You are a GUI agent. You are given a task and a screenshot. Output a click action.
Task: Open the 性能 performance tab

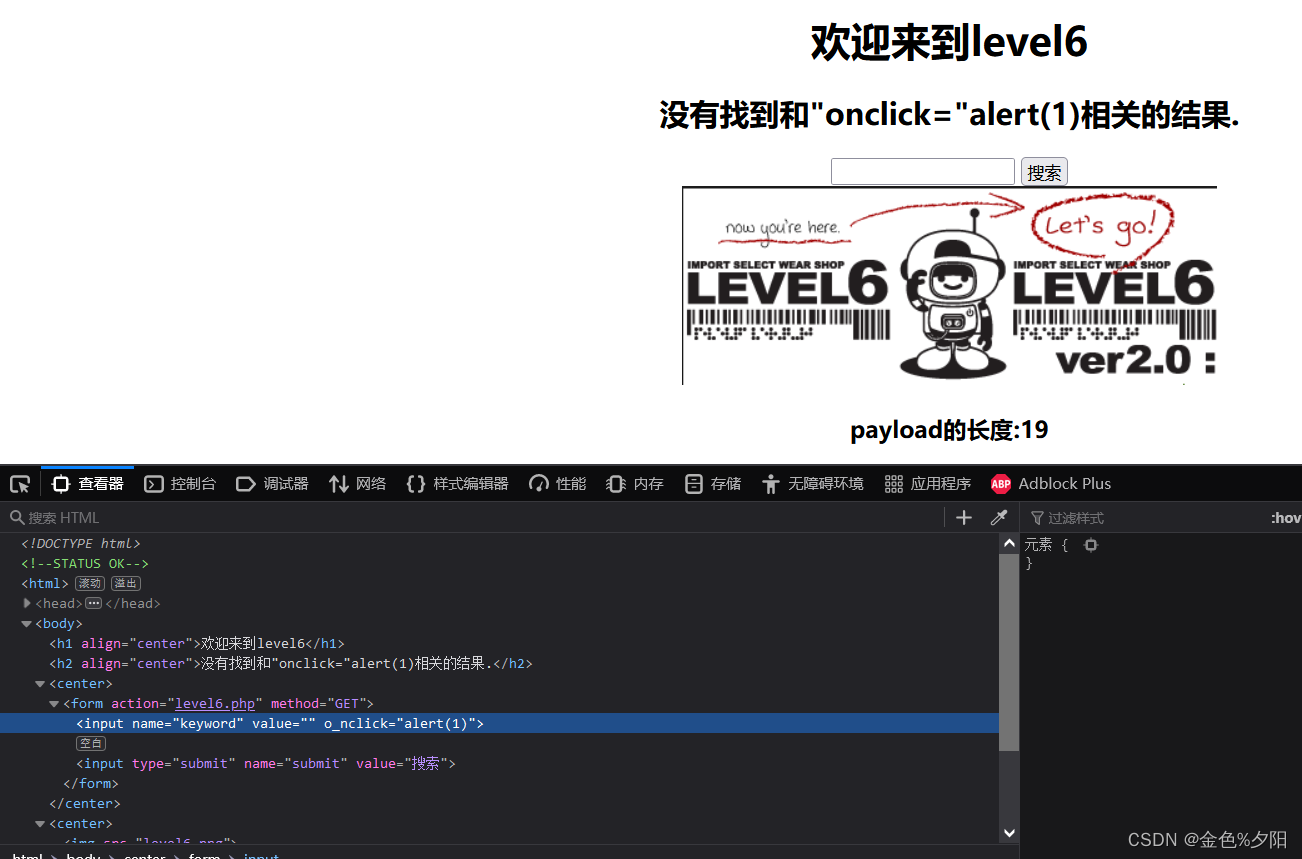pyautogui.click(x=558, y=484)
